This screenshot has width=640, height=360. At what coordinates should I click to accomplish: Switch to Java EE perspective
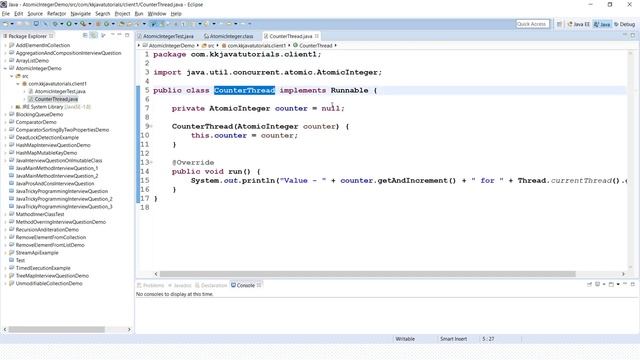(x=579, y=24)
